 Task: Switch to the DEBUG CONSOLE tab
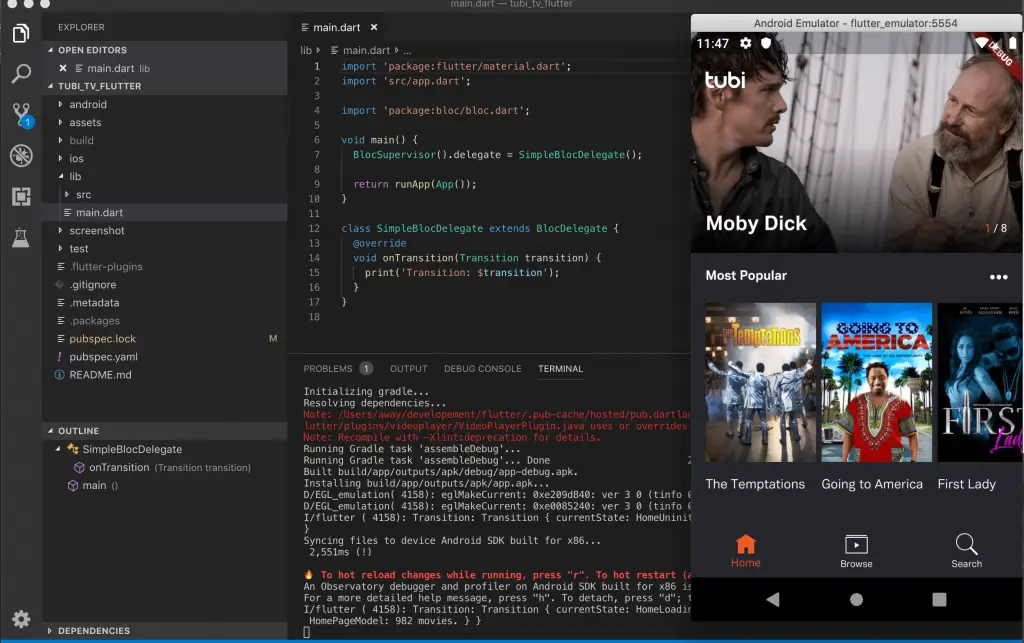(482, 369)
